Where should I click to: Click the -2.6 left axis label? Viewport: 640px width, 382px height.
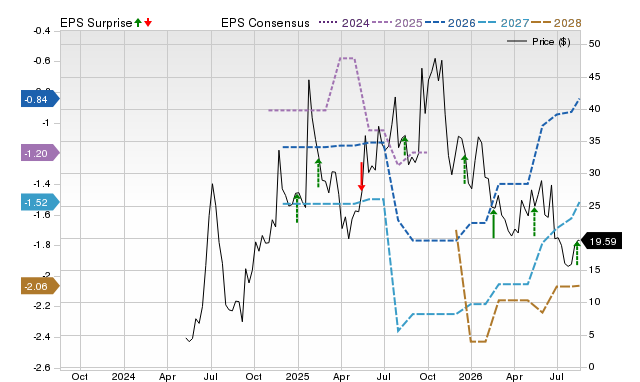pos(42,367)
